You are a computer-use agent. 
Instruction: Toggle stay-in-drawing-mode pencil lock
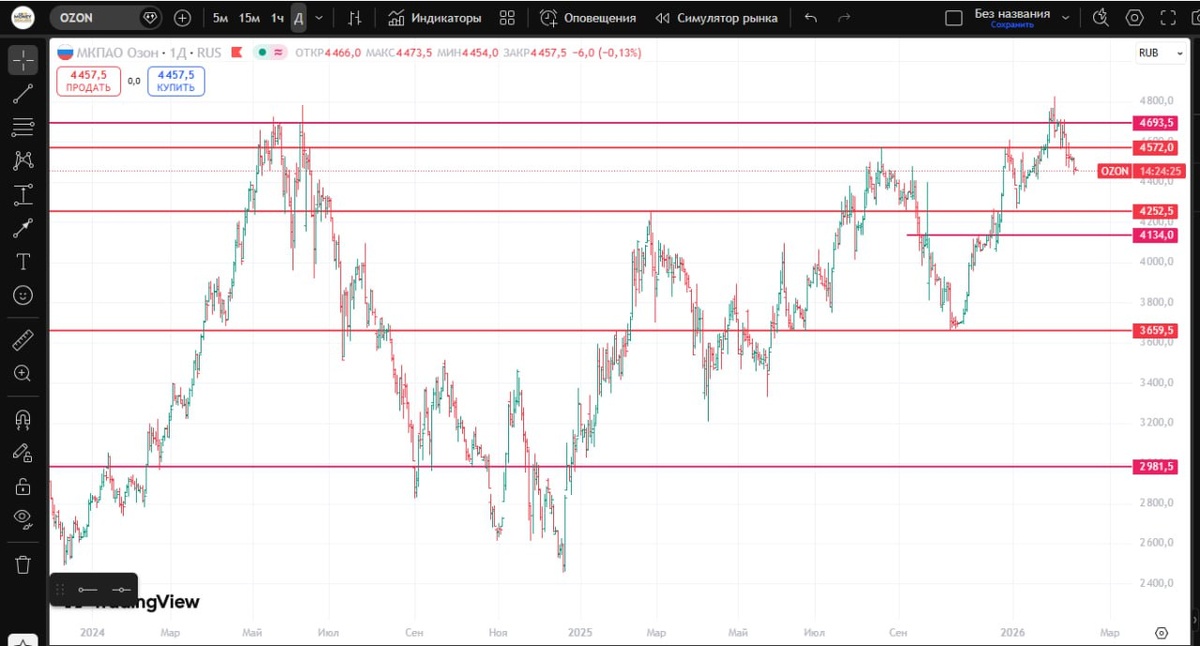coord(23,452)
